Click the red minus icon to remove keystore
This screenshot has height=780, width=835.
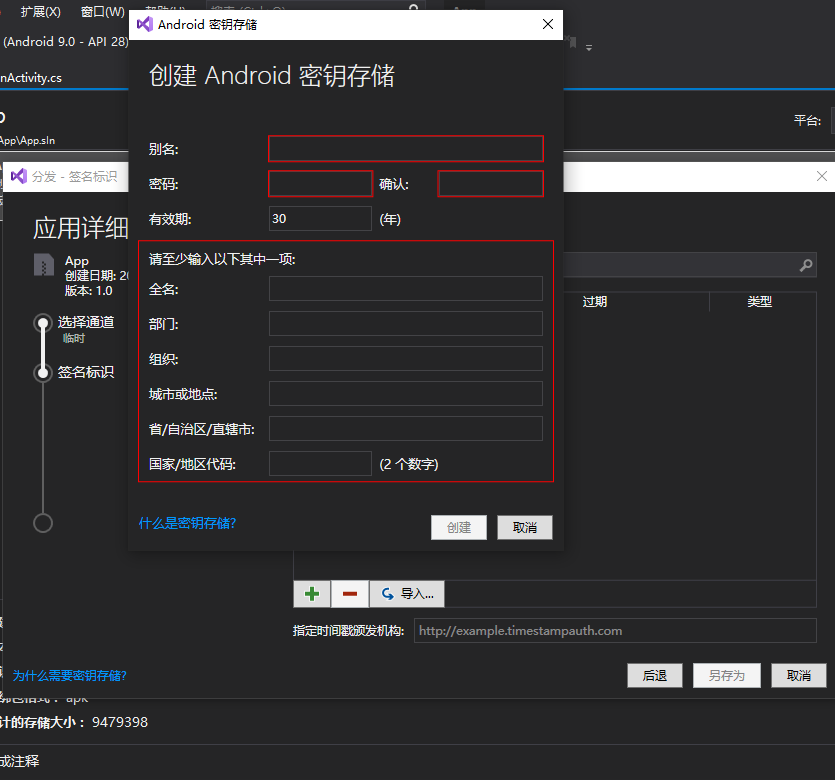click(x=350, y=593)
